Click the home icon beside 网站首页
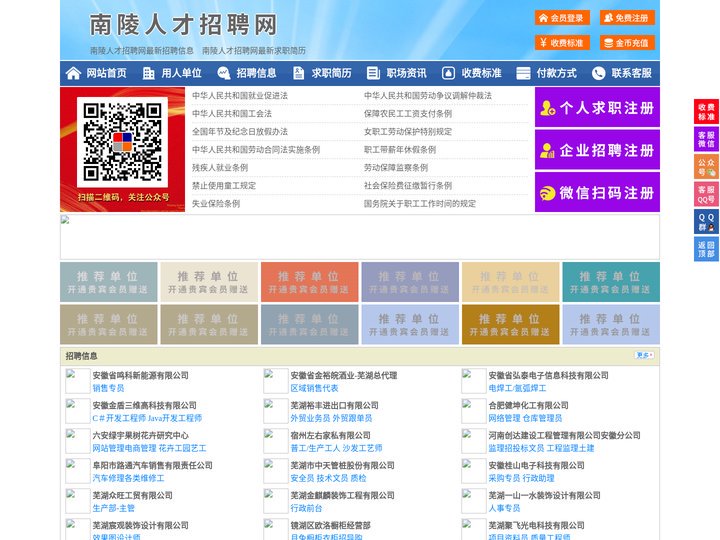 (73, 73)
